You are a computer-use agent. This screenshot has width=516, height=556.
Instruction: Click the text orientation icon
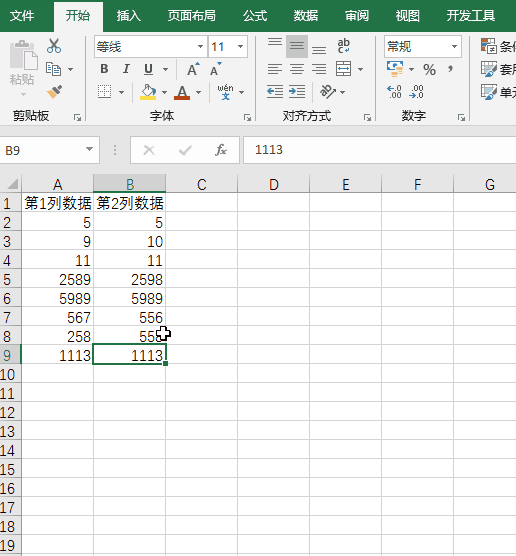tap(328, 91)
